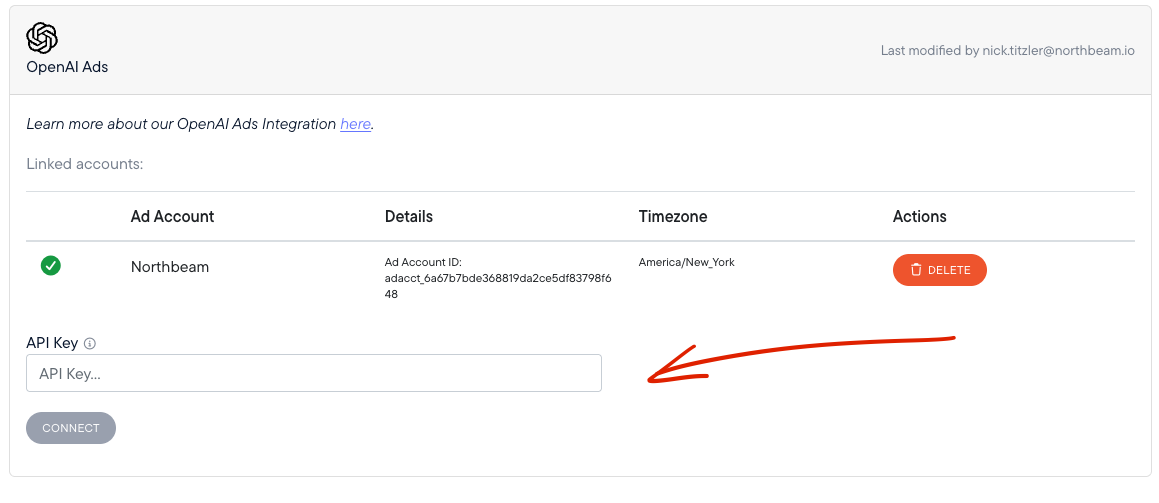Click the CONNECT button
This screenshot has height=503, width=1159.
tap(71, 428)
